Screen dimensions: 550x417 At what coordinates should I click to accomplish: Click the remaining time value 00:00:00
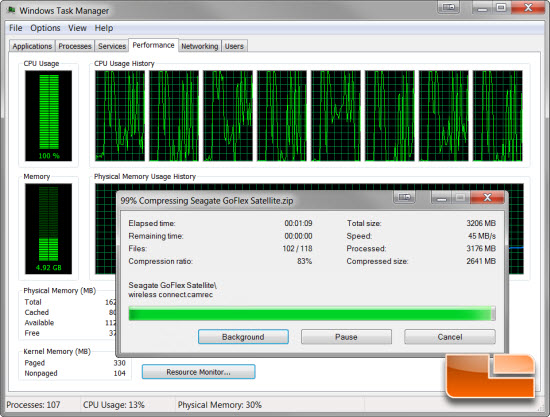(x=298, y=236)
